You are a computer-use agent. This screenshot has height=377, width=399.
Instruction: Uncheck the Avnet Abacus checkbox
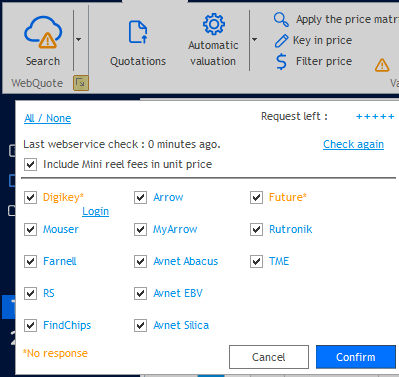tap(141, 261)
